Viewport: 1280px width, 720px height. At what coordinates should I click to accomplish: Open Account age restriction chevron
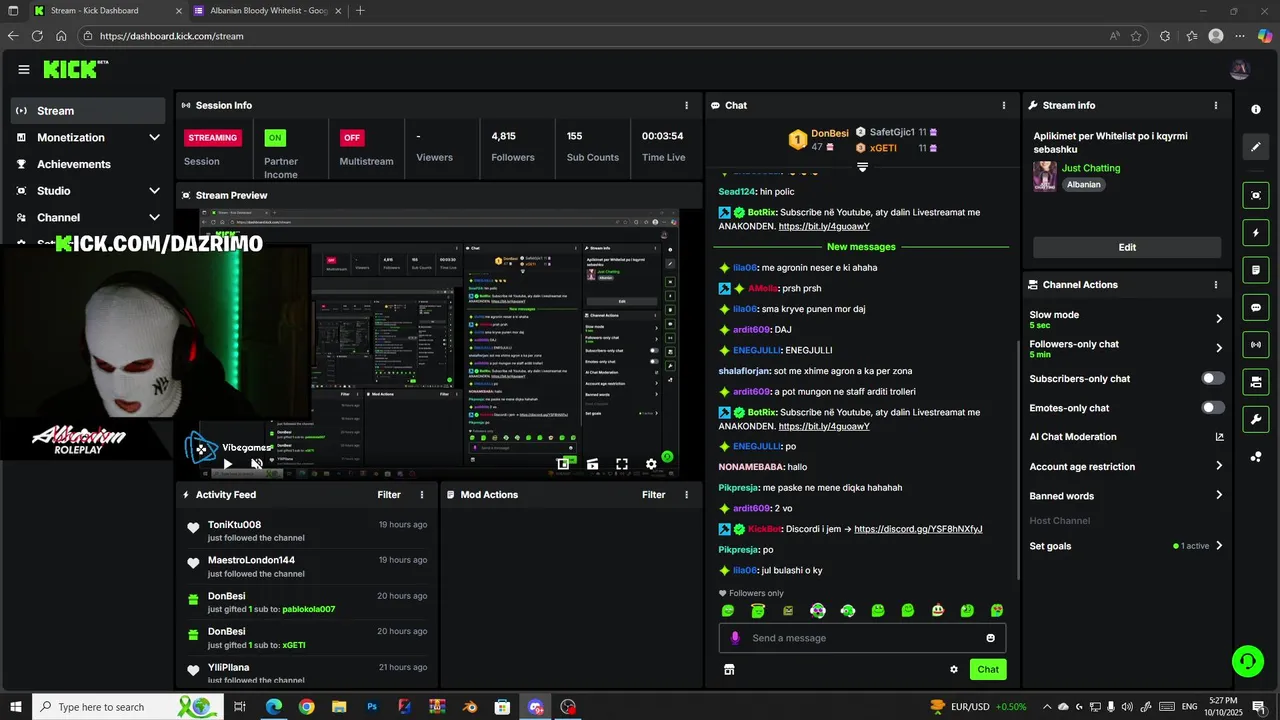[x=1219, y=466]
